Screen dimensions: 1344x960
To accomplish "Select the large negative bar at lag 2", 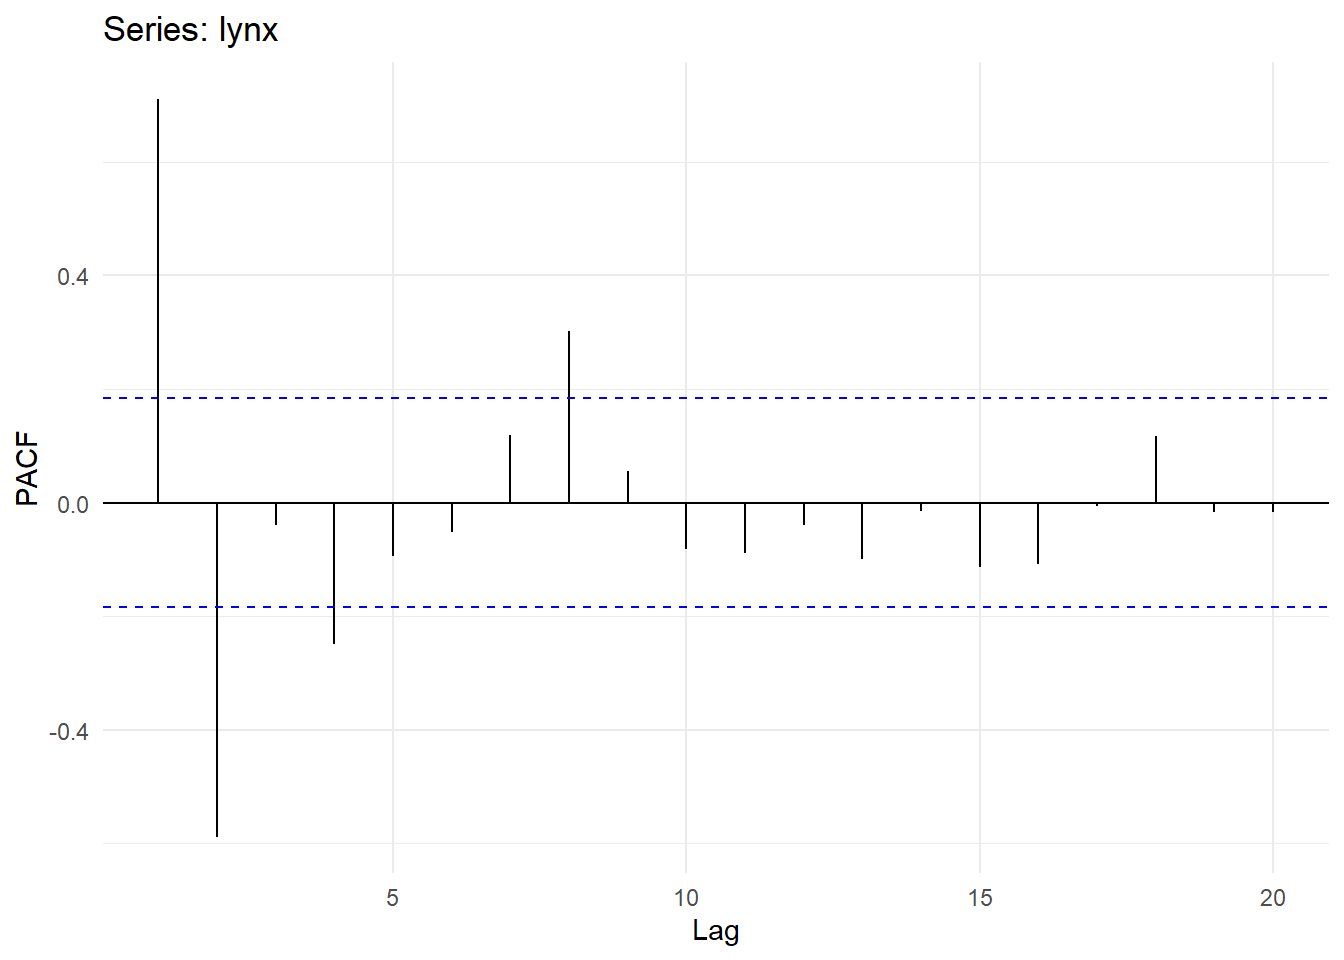I will 217,670.
